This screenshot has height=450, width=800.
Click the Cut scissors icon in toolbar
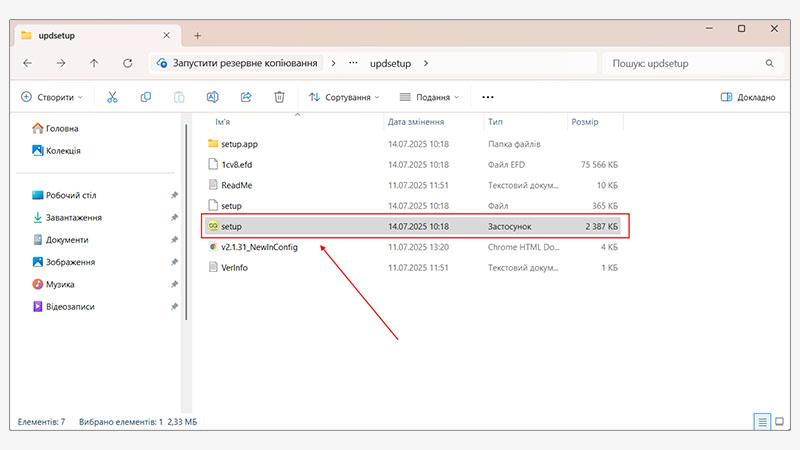point(112,97)
